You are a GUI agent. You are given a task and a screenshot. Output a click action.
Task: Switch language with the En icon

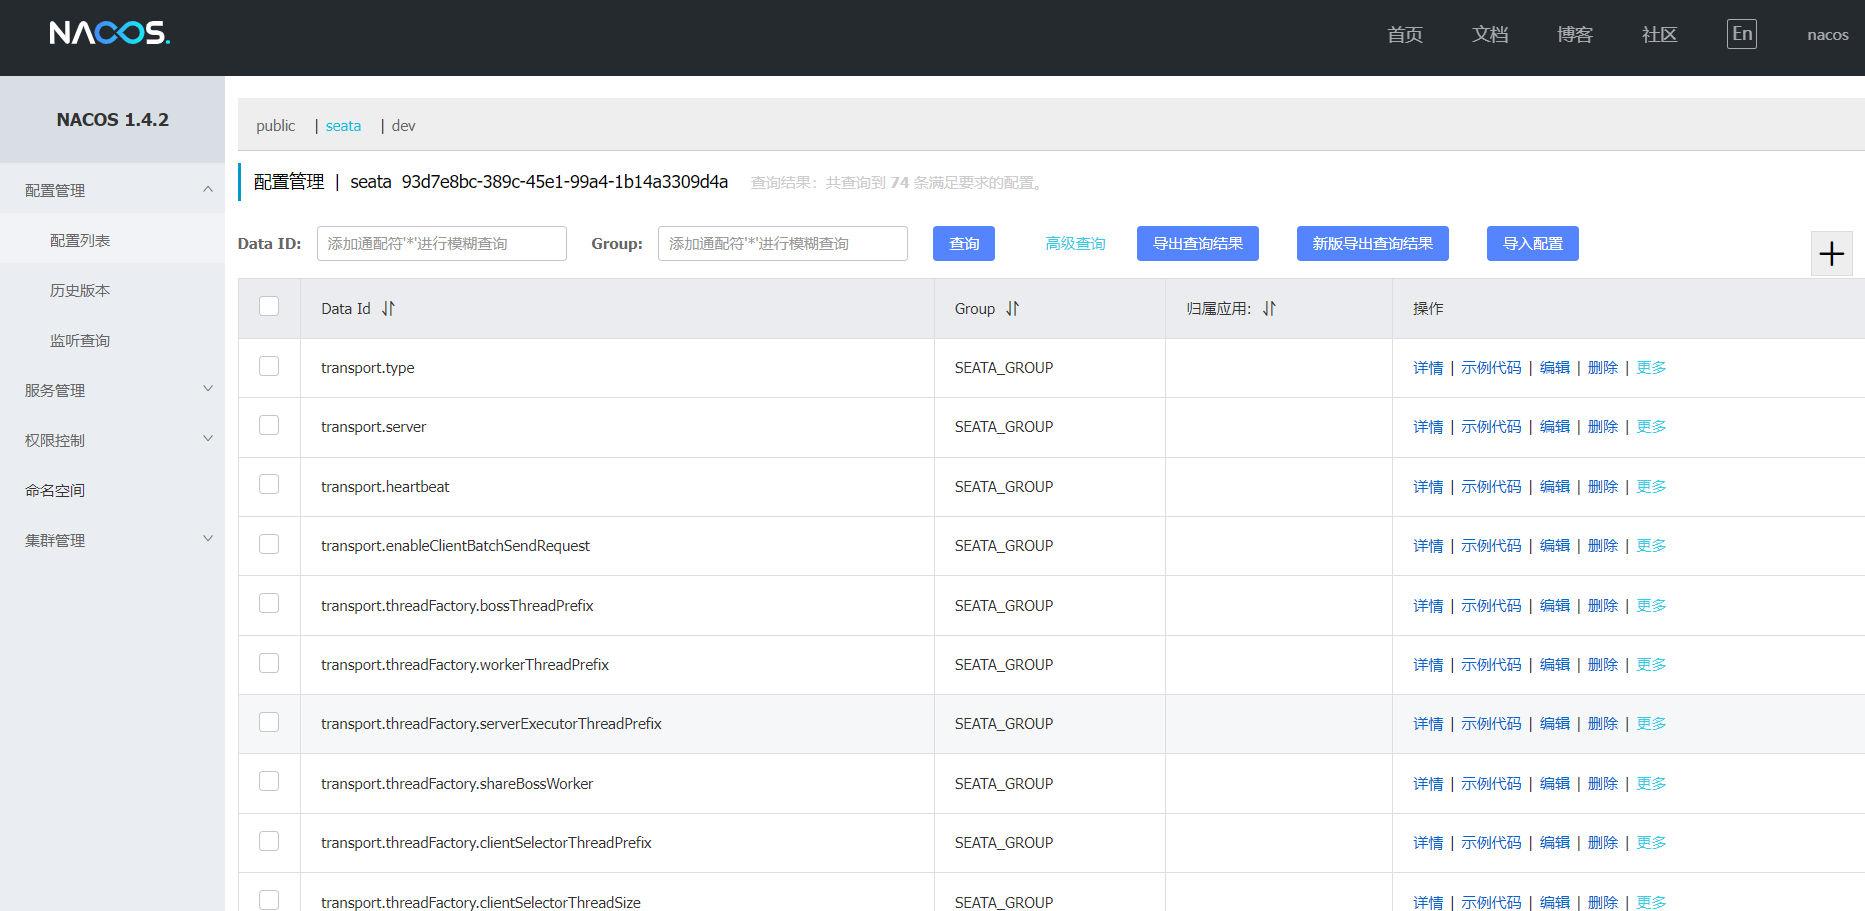pos(1741,34)
